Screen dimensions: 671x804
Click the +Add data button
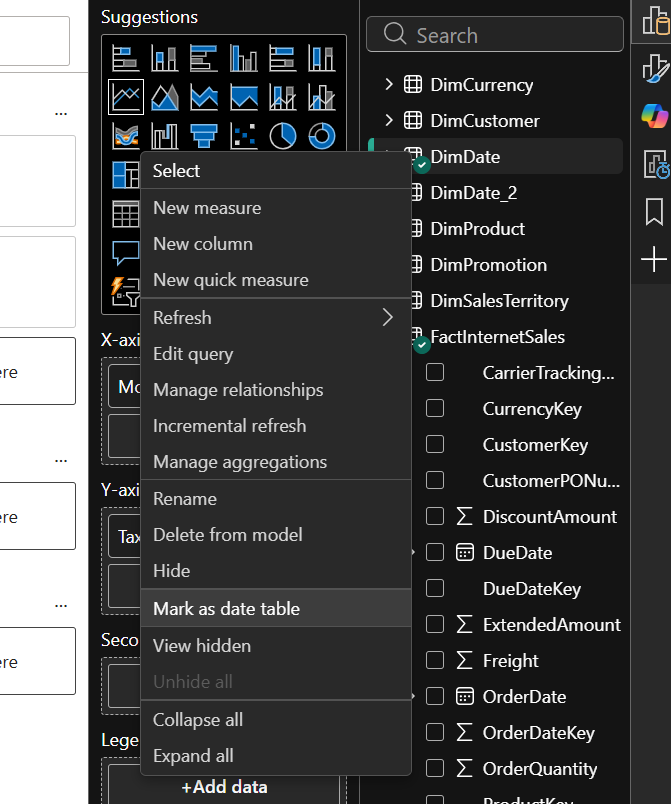(224, 787)
